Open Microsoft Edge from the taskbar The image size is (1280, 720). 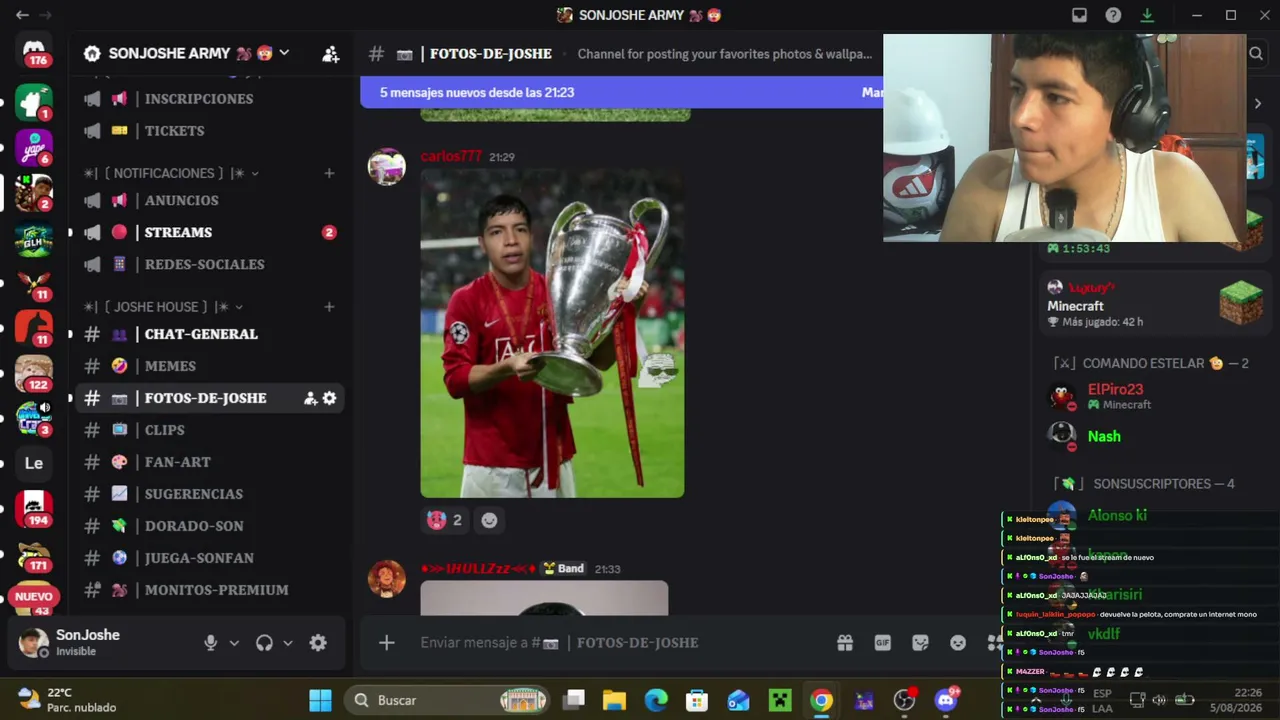point(656,700)
